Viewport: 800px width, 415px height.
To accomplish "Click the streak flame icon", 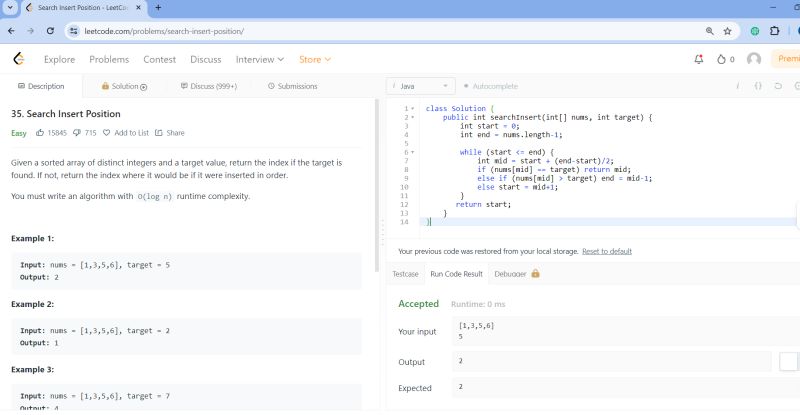I will 721,59.
